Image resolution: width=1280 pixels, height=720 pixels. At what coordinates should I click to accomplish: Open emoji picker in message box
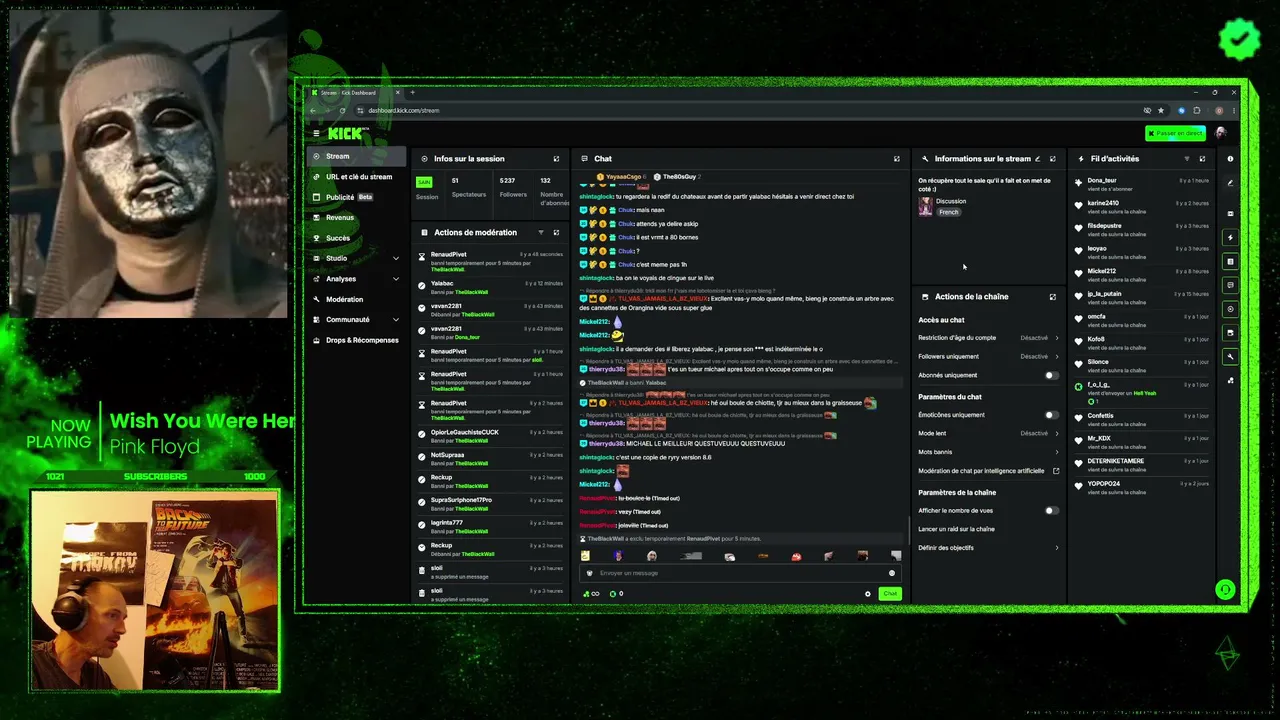(892, 573)
